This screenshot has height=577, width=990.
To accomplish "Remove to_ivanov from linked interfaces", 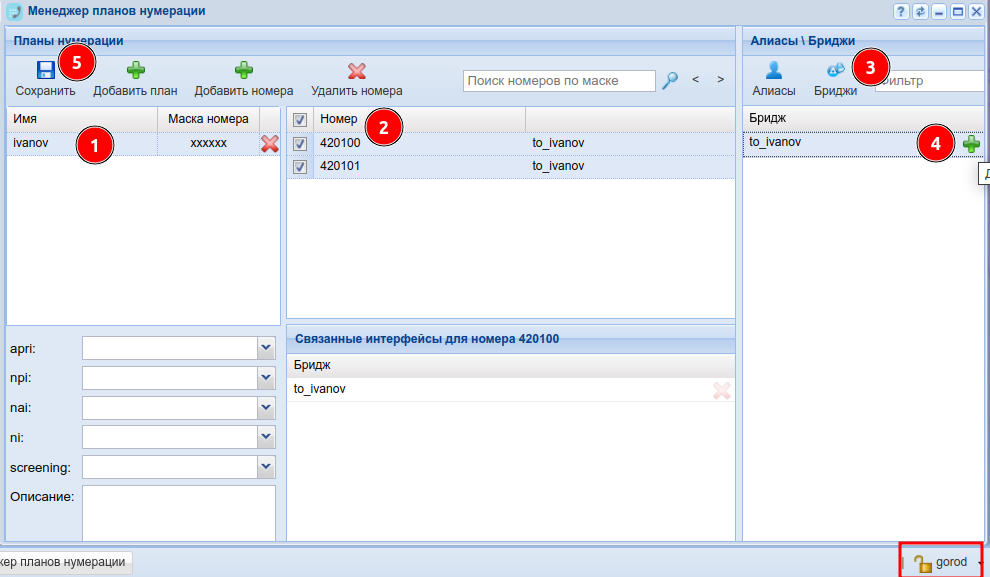I will [722, 391].
